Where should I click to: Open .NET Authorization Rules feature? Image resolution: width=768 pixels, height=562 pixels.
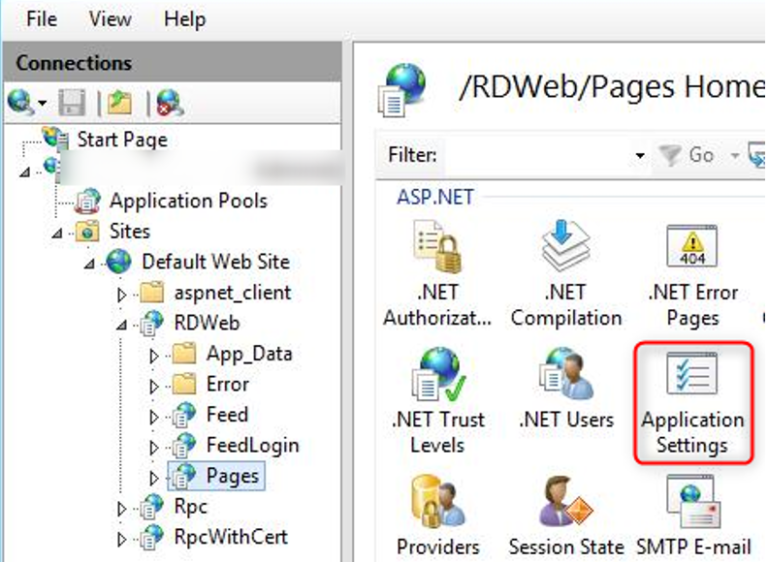[x=437, y=273]
